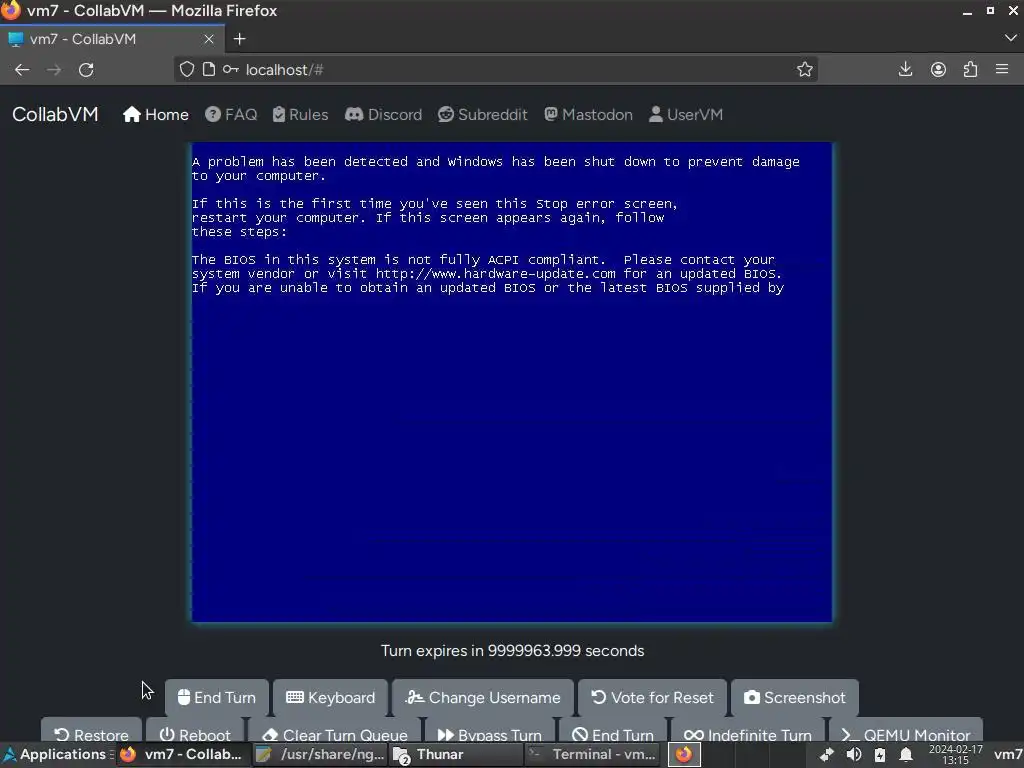Open notifications bell tray icon
This screenshot has height=768, width=1024.
click(906, 754)
